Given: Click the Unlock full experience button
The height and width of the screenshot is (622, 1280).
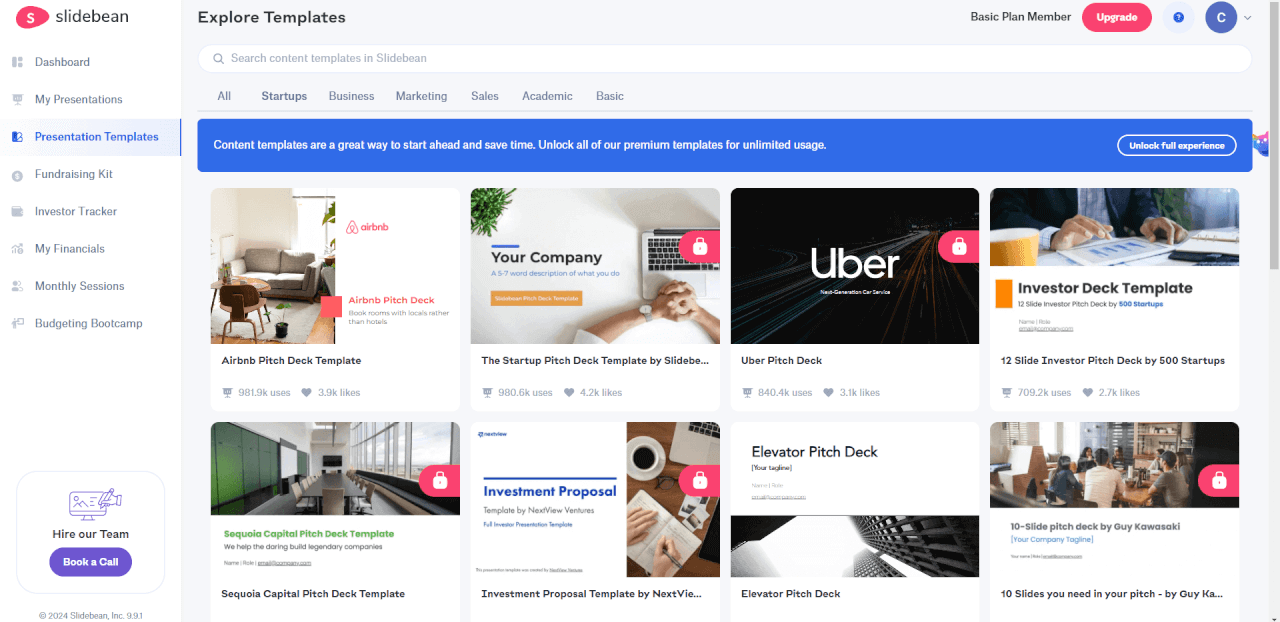Looking at the screenshot, I should point(1176,146).
